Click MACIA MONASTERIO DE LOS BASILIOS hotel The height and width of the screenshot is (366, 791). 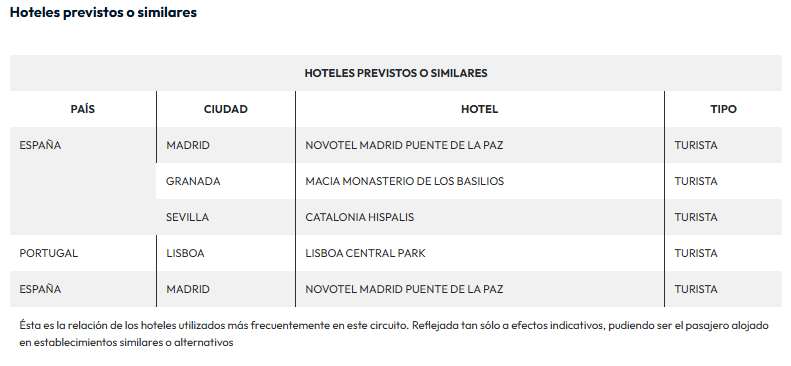[x=405, y=181]
